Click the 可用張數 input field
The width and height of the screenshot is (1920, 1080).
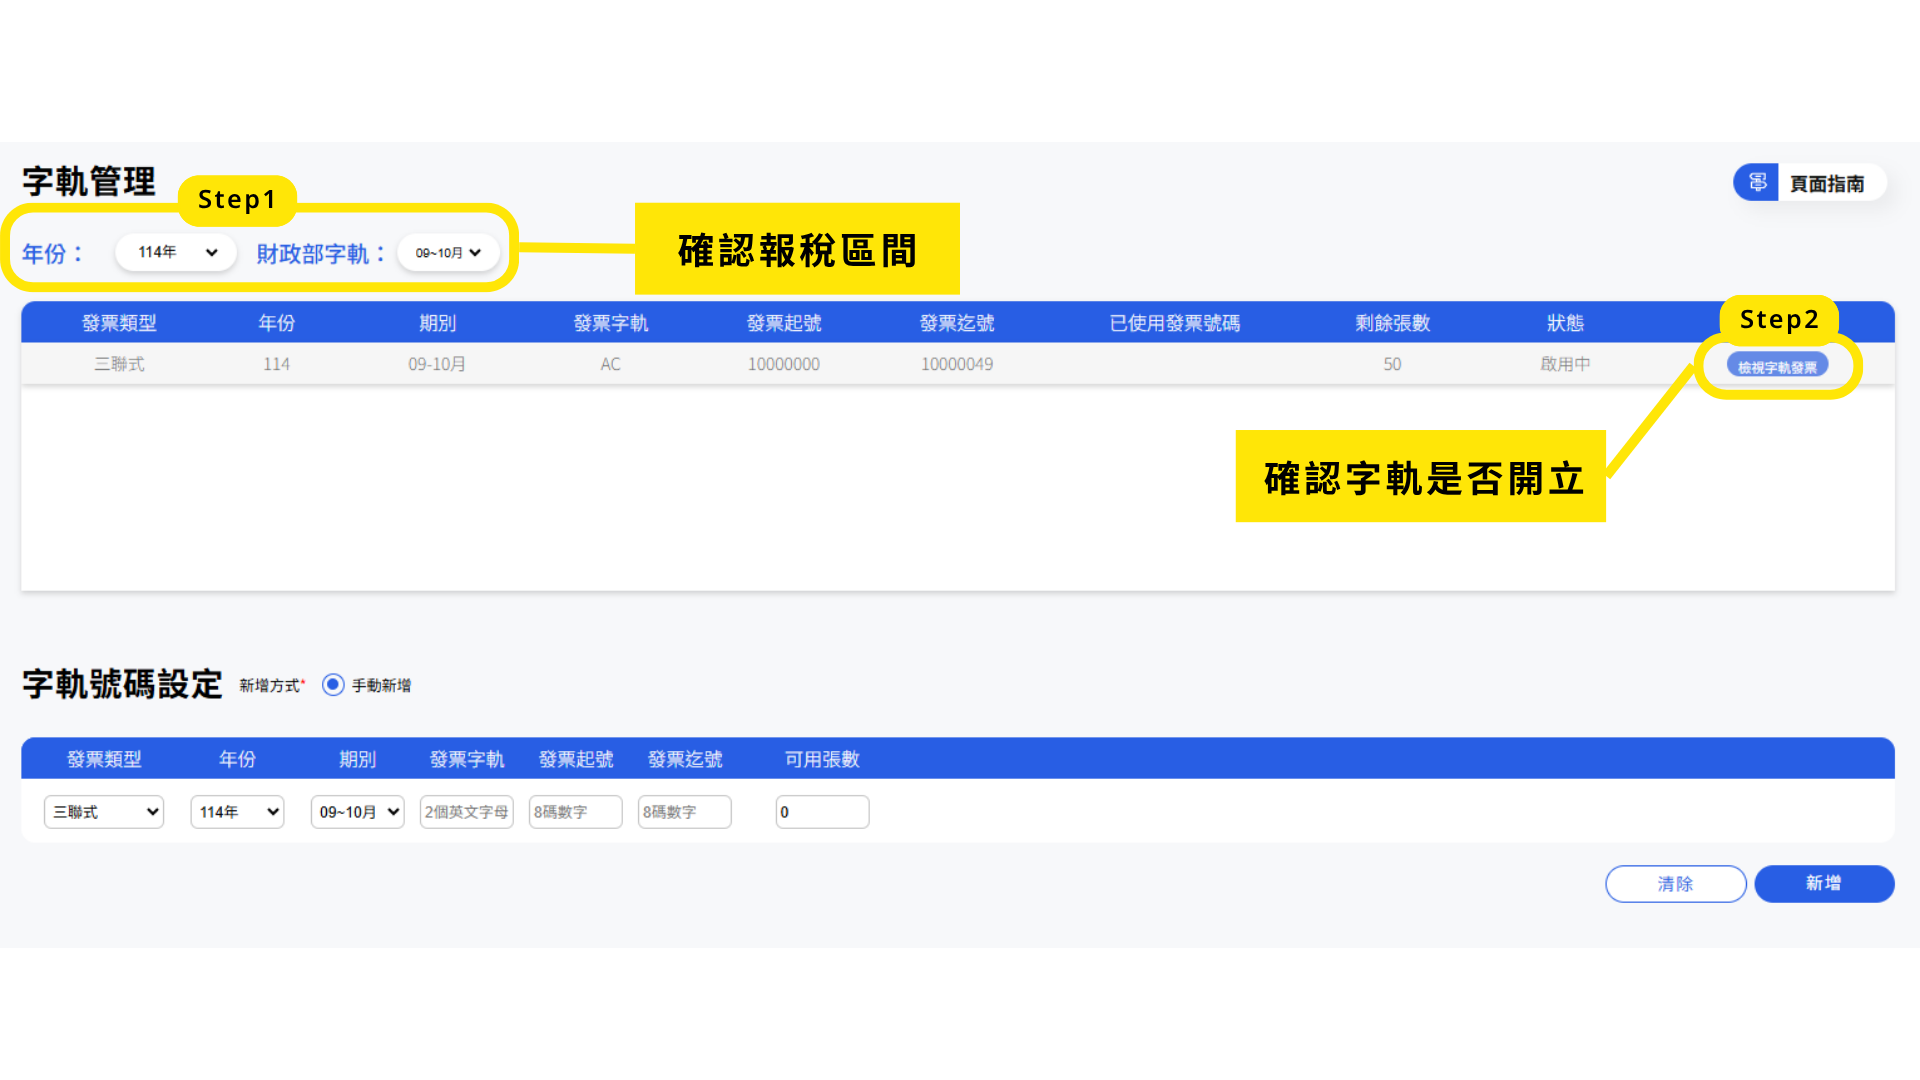pyautogui.click(x=822, y=812)
